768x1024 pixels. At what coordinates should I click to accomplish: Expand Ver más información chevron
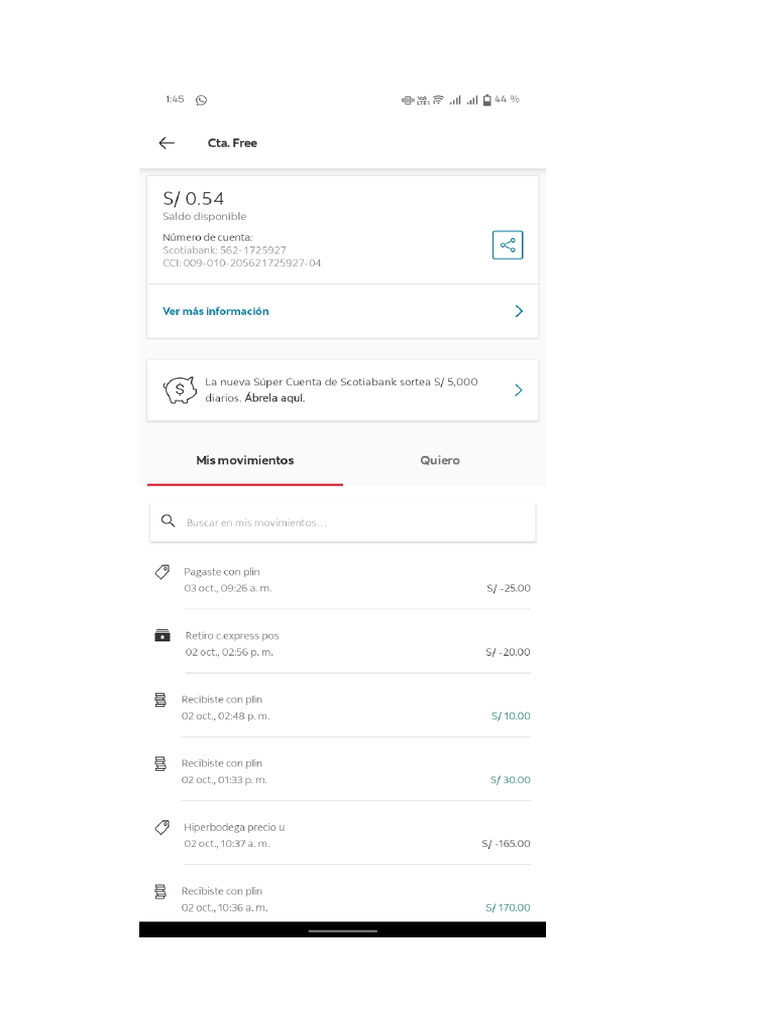(518, 311)
